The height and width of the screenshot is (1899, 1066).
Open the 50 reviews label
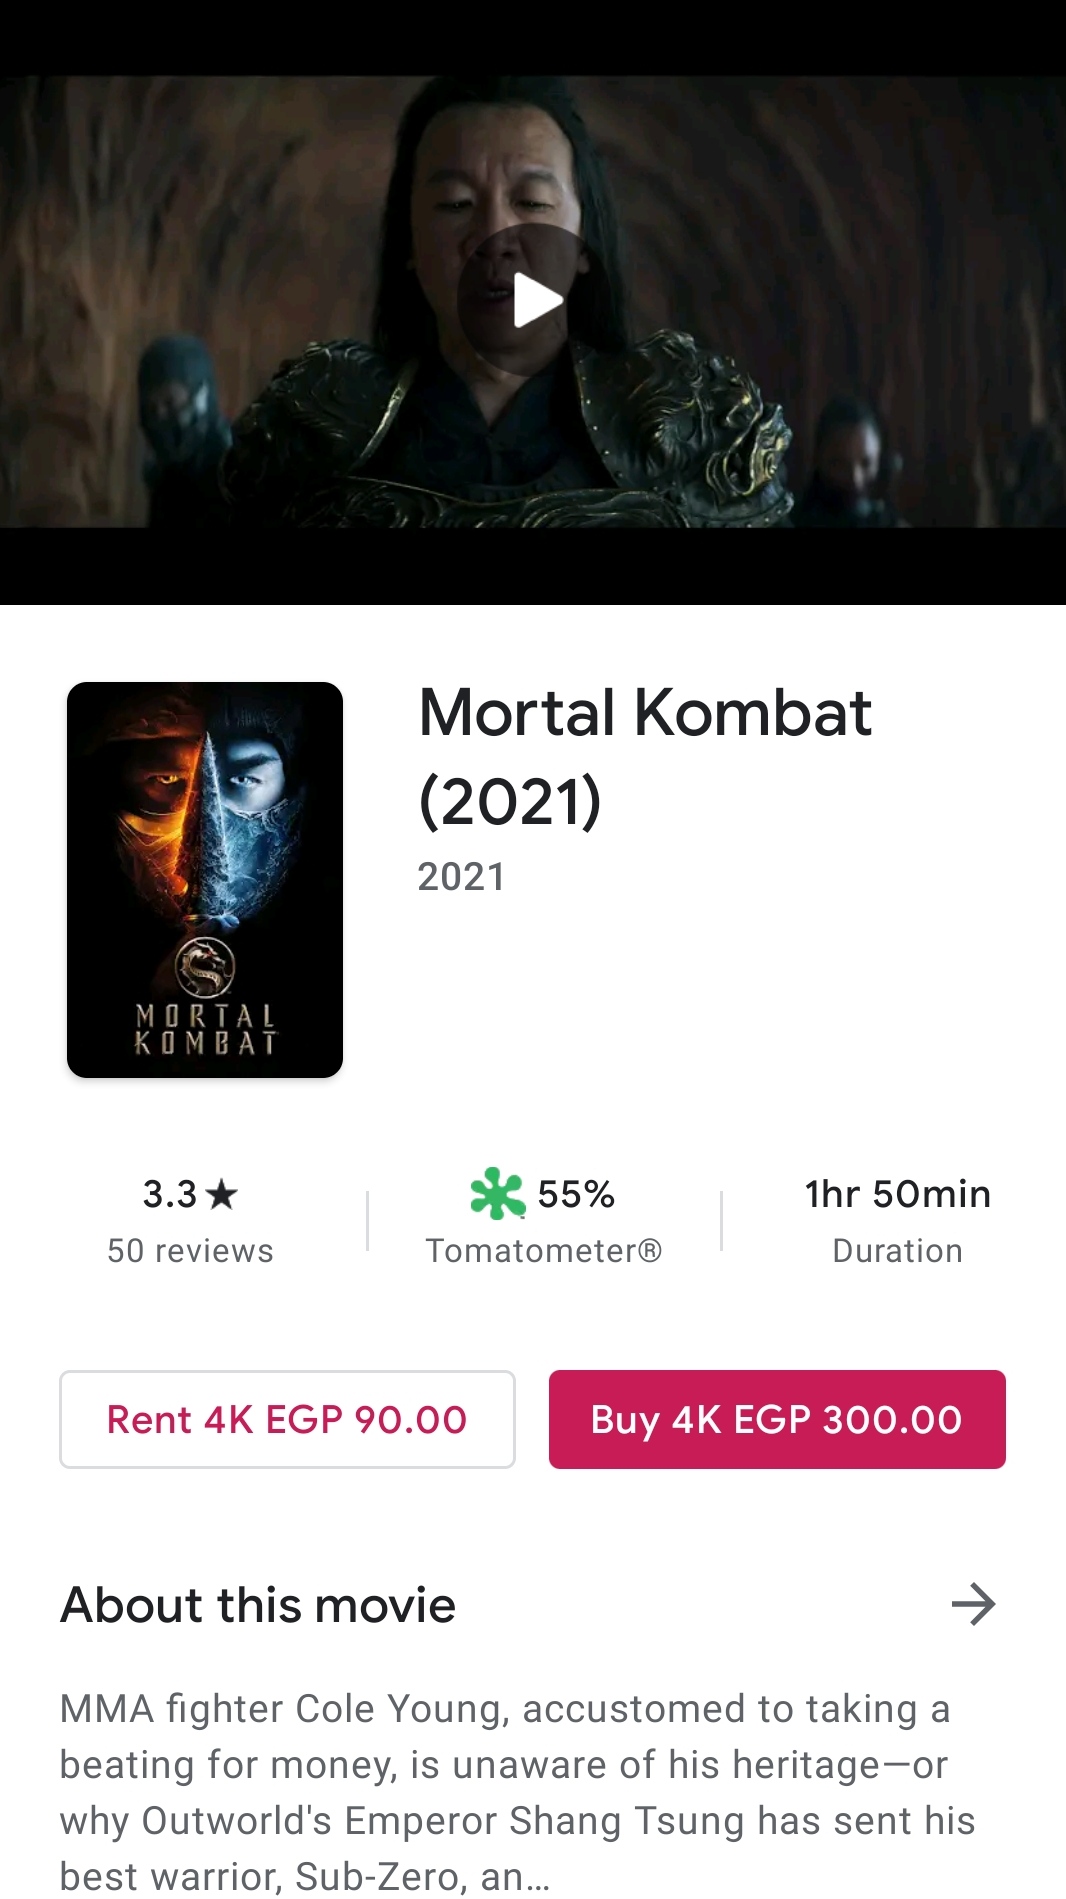190,1251
